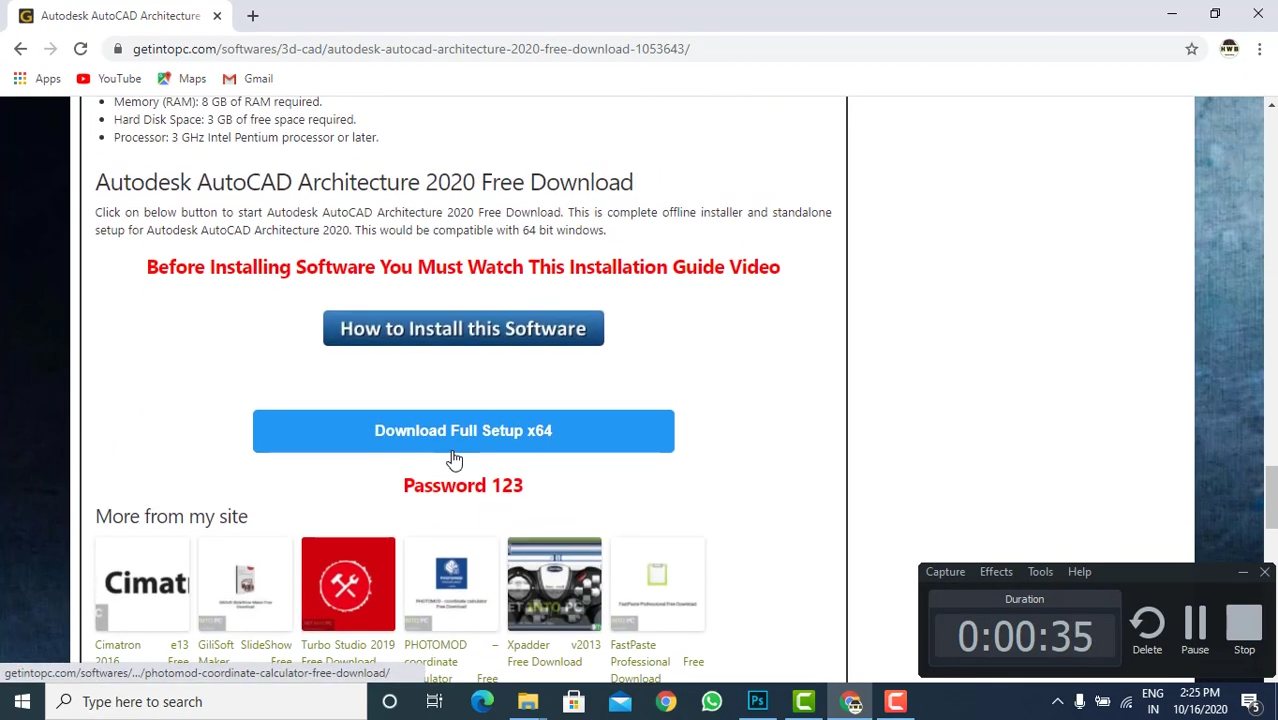Screen dimensions: 1278x720
Task: Close the Autodesk AutoCAD Architecture tab
Action: click(217, 16)
